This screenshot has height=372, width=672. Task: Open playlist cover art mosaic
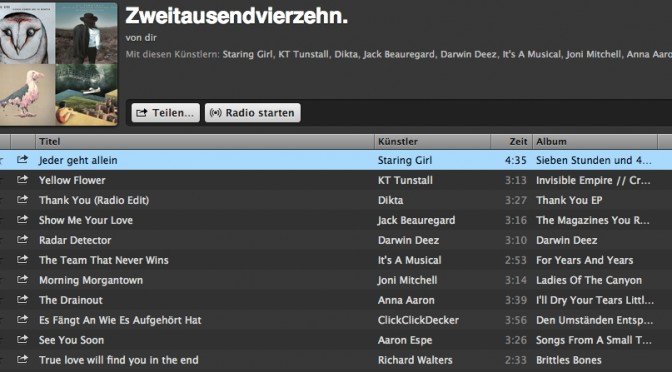pos(58,64)
